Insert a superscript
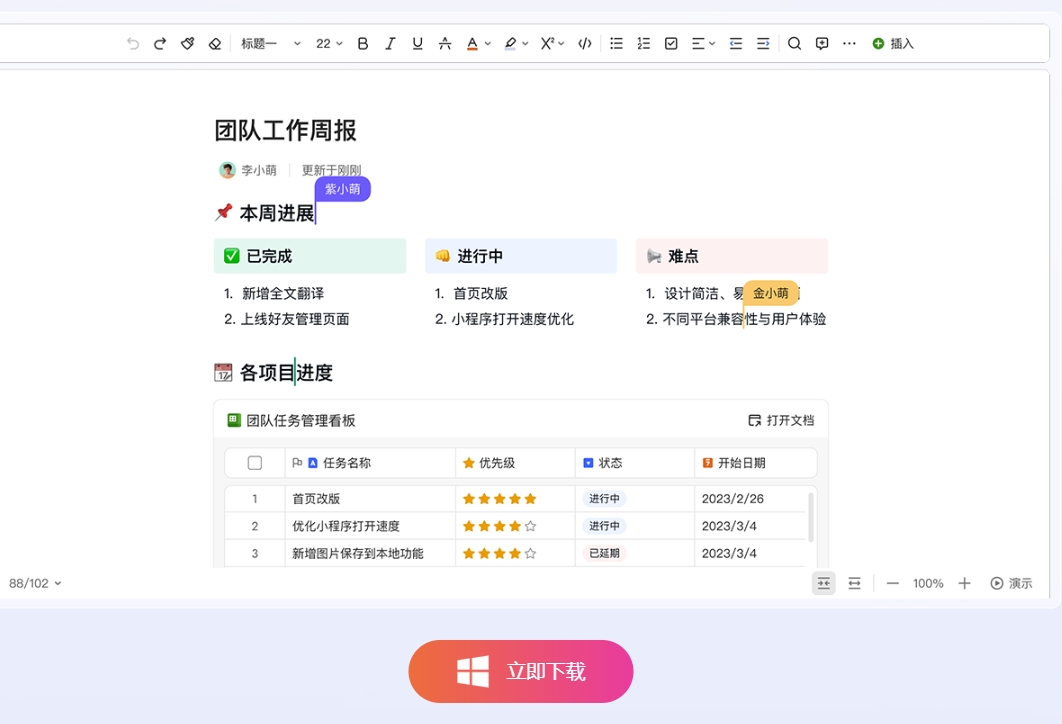The image size is (1062, 724). [548, 43]
